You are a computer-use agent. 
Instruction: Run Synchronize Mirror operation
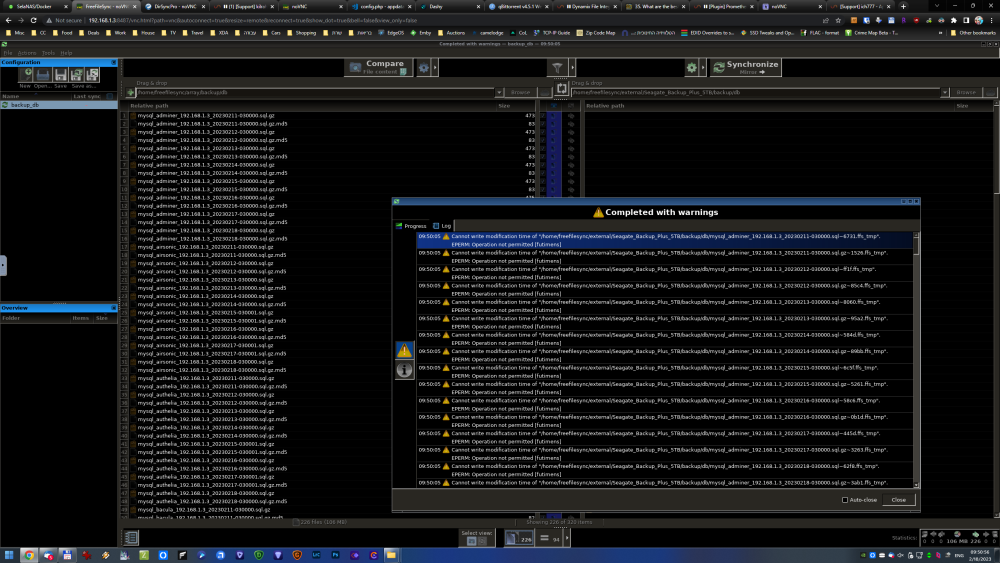746,67
